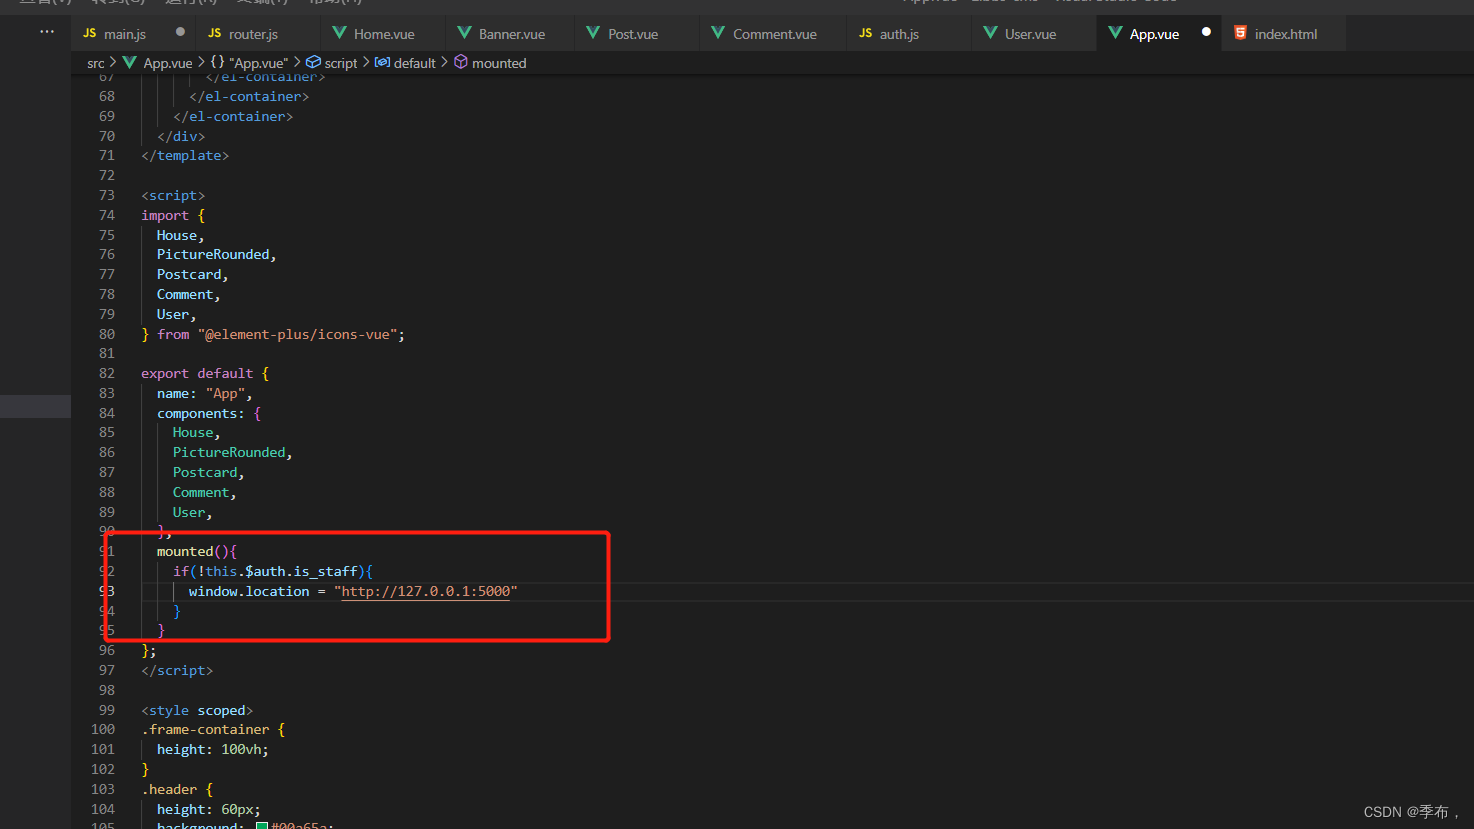The height and width of the screenshot is (829, 1474).
Task: Open the index.html tab
Action: click(x=1284, y=33)
